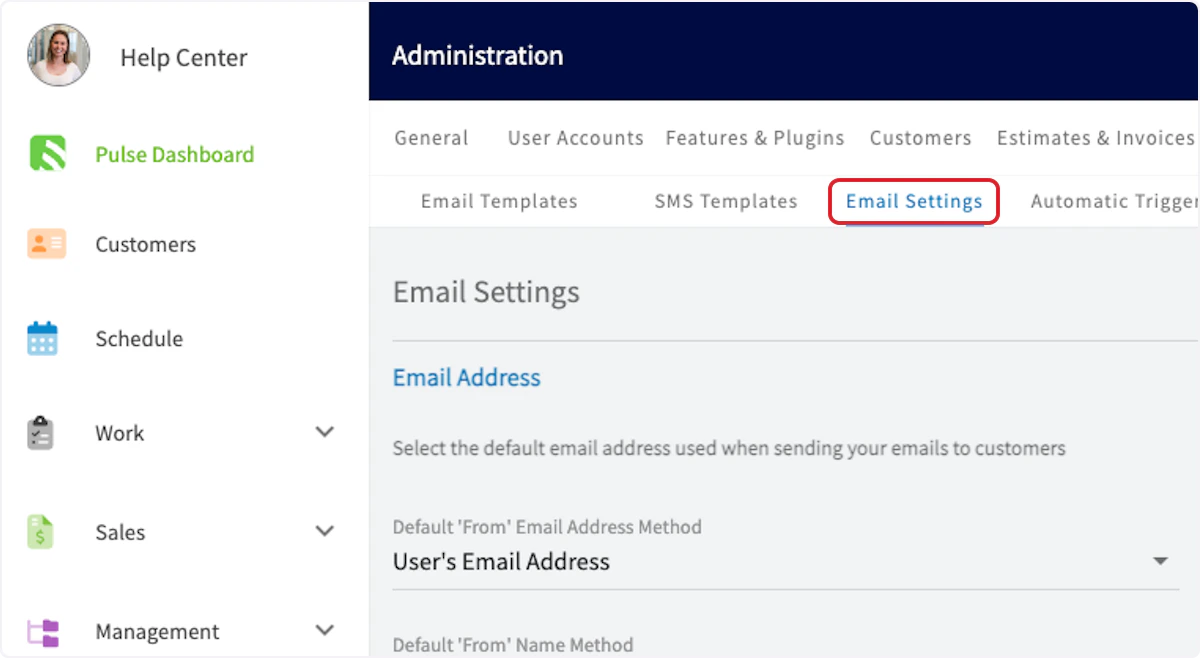Click the Administration page title
The height and width of the screenshot is (658, 1200).
tap(477, 55)
